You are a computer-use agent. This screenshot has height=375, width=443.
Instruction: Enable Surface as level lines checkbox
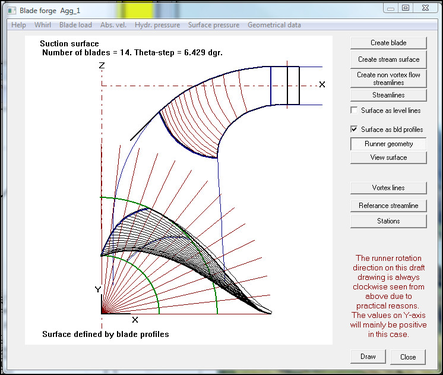(x=354, y=110)
